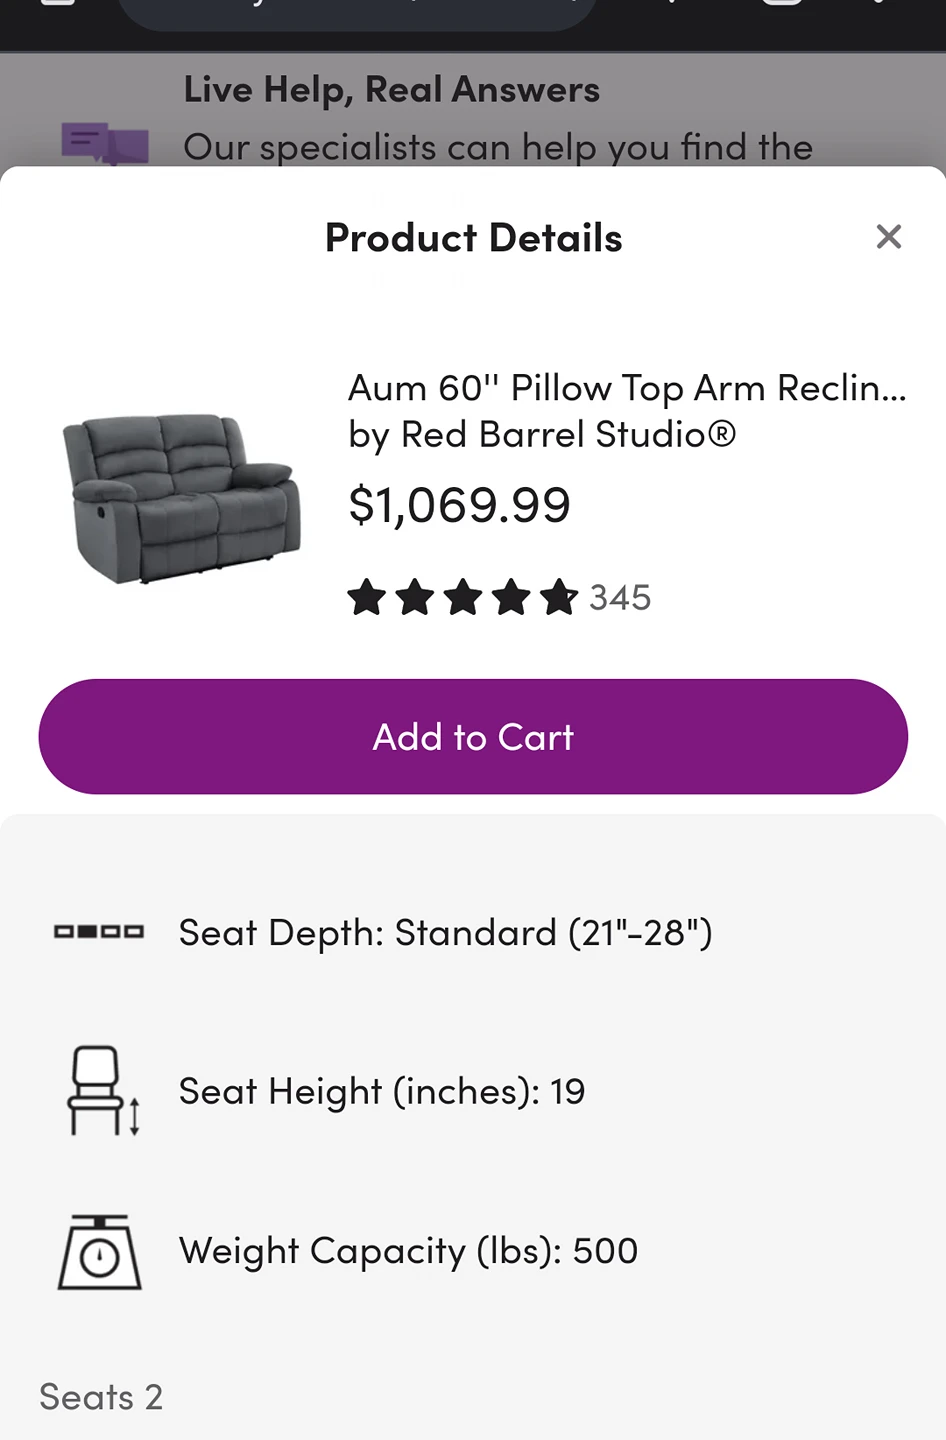946x1440 pixels.
Task: Select the Seat Depth: Standard text
Action: [x=445, y=933]
